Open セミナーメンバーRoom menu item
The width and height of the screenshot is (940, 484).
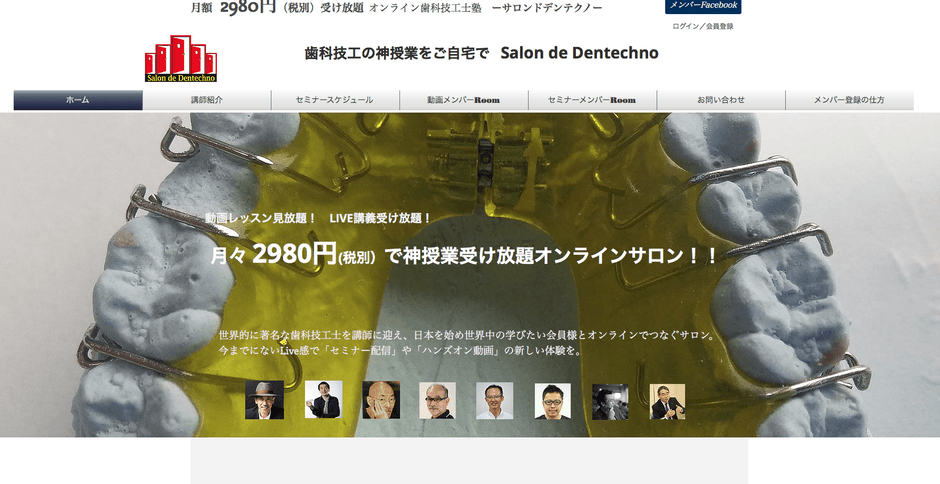592,100
